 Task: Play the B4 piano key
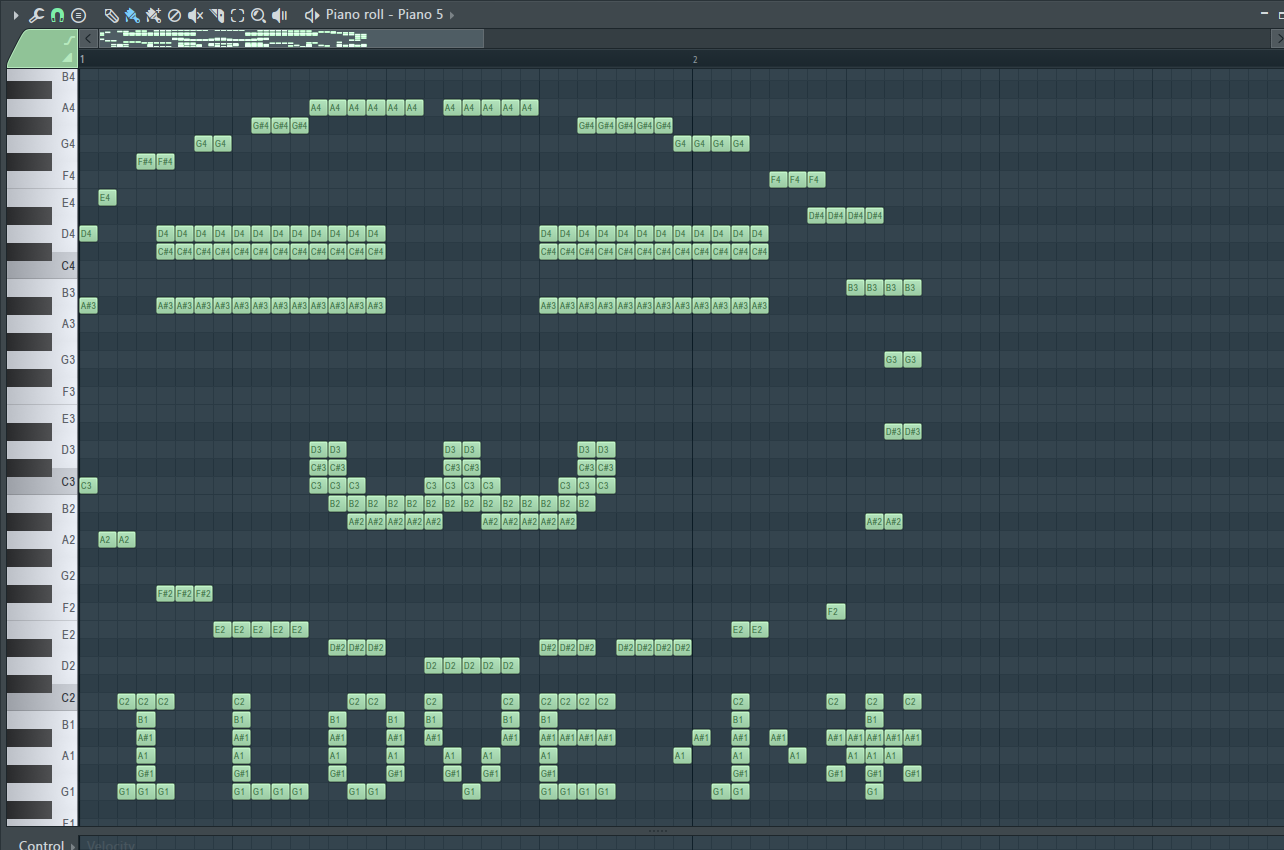point(42,75)
